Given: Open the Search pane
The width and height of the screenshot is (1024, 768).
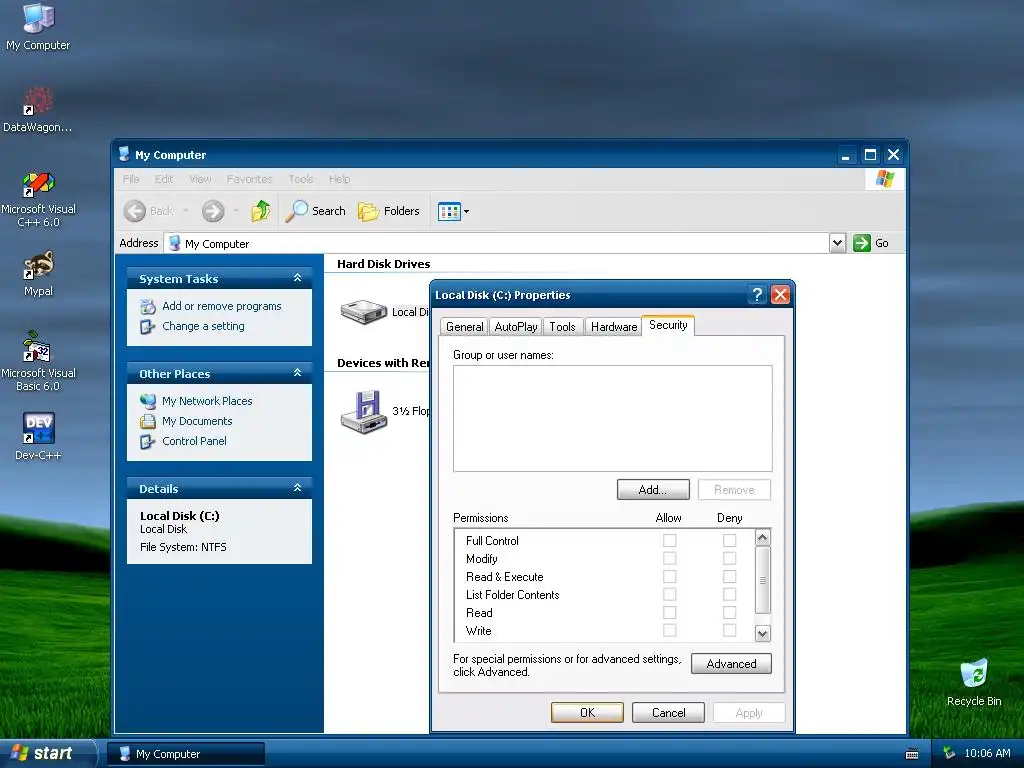Looking at the screenshot, I should coord(315,211).
